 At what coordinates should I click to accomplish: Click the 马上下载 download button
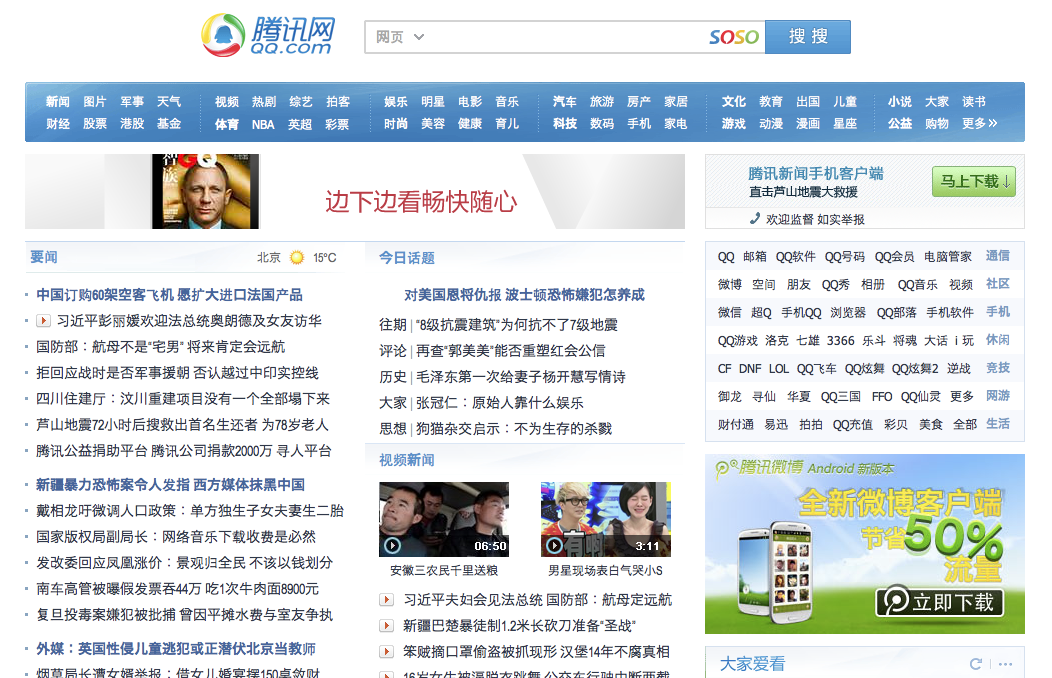coord(974,181)
